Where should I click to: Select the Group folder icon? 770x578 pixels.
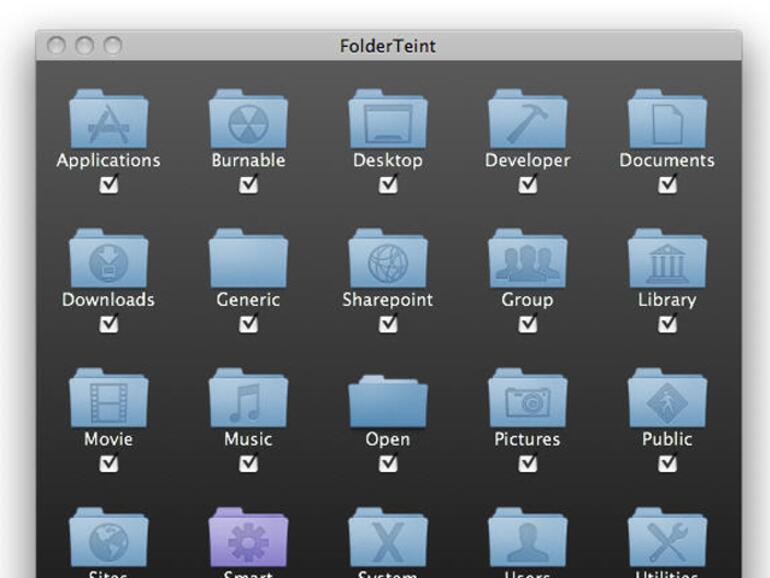click(527, 258)
